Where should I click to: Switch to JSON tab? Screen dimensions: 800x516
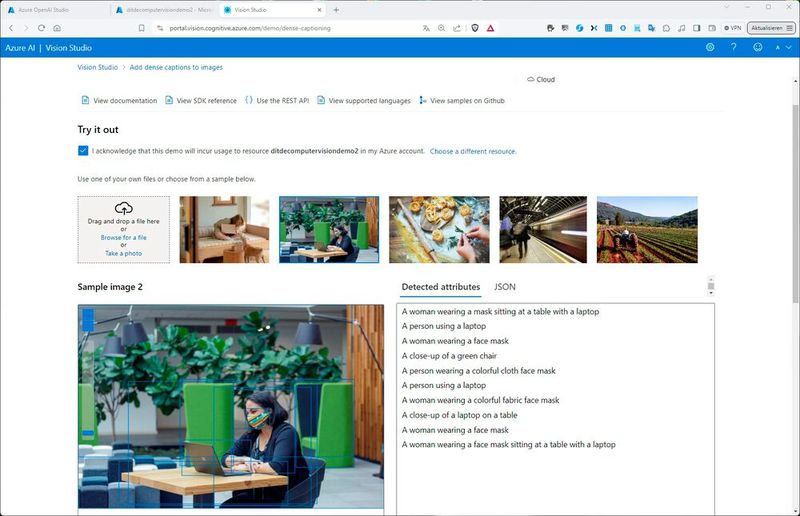[x=505, y=287]
